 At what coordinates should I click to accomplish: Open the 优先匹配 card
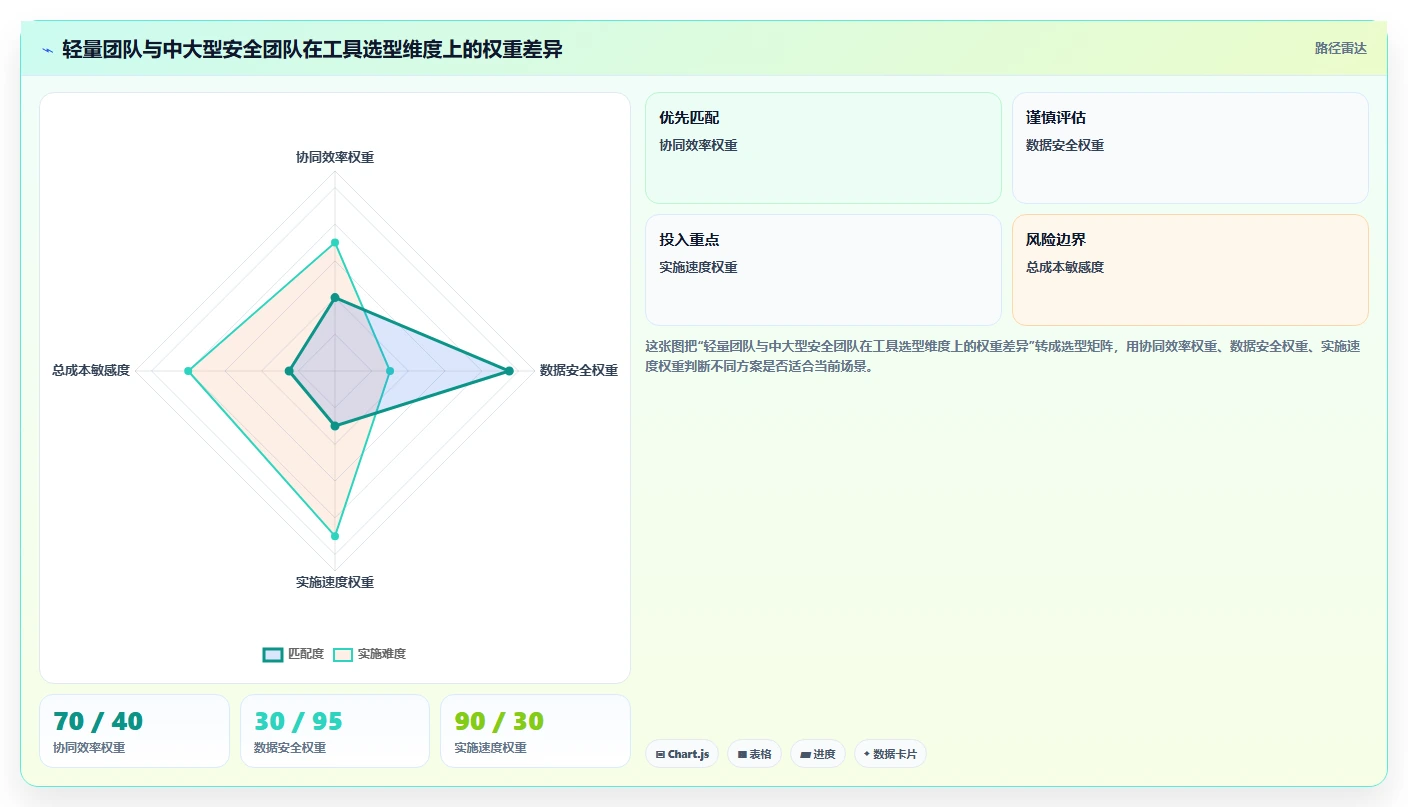823,148
